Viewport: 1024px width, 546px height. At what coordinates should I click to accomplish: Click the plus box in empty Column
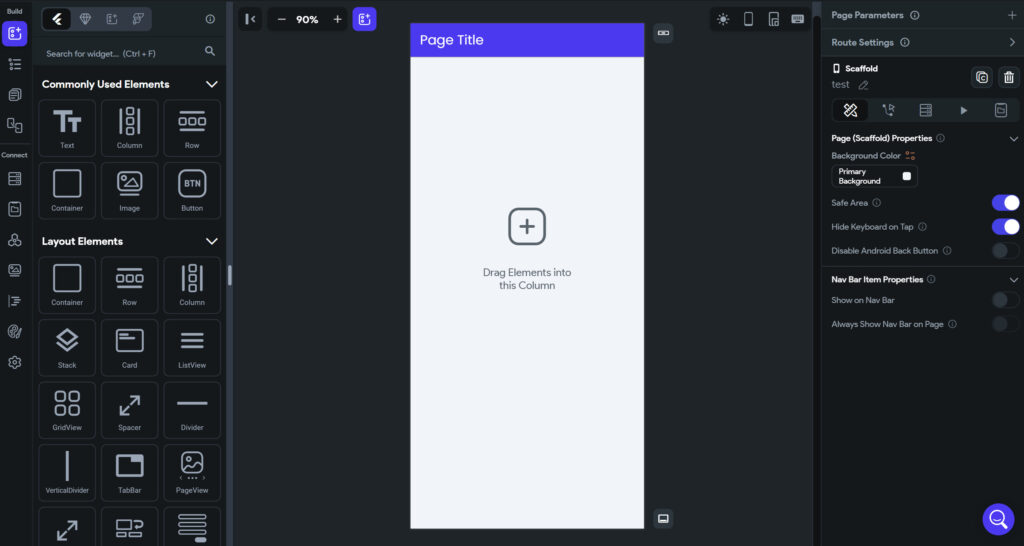pyautogui.click(x=527, y=227)
